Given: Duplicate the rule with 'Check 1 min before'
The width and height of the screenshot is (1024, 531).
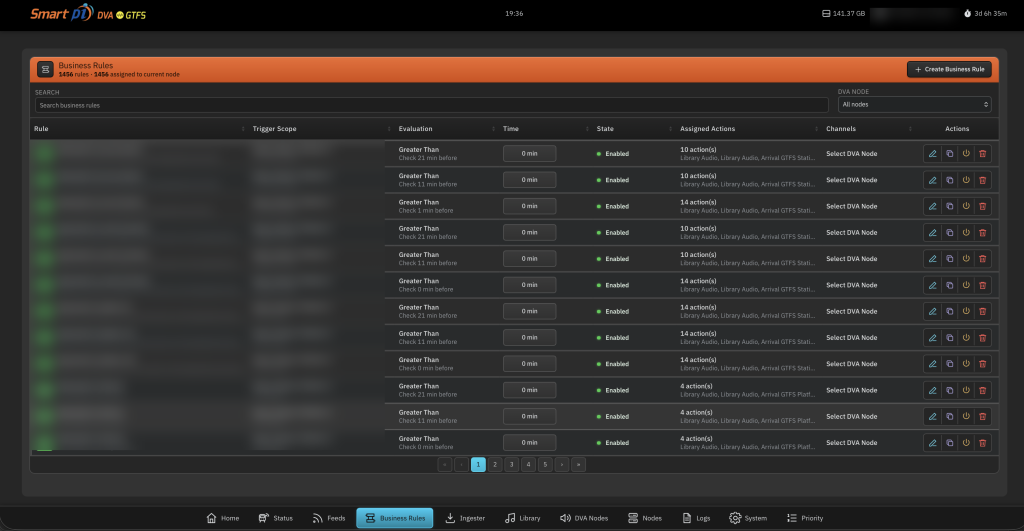Looking at the screenshot, I should [x=950, y=206].
